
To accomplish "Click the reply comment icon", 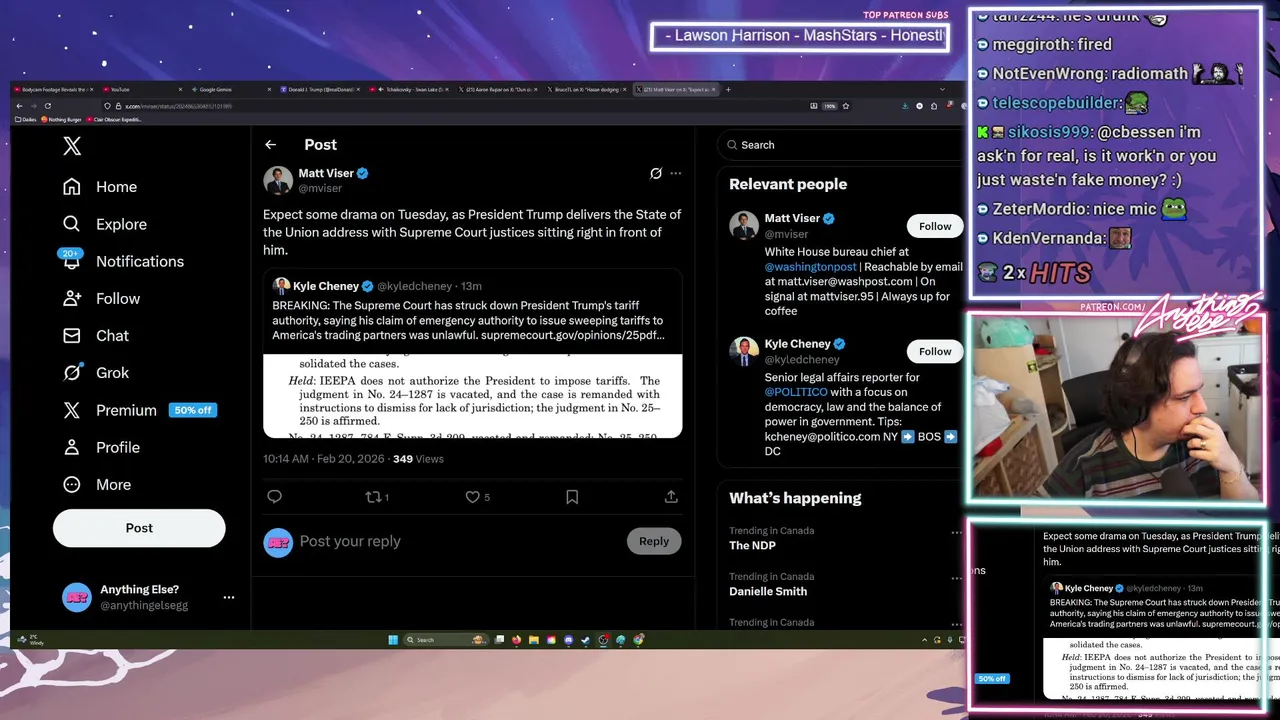I will [275, 496].
